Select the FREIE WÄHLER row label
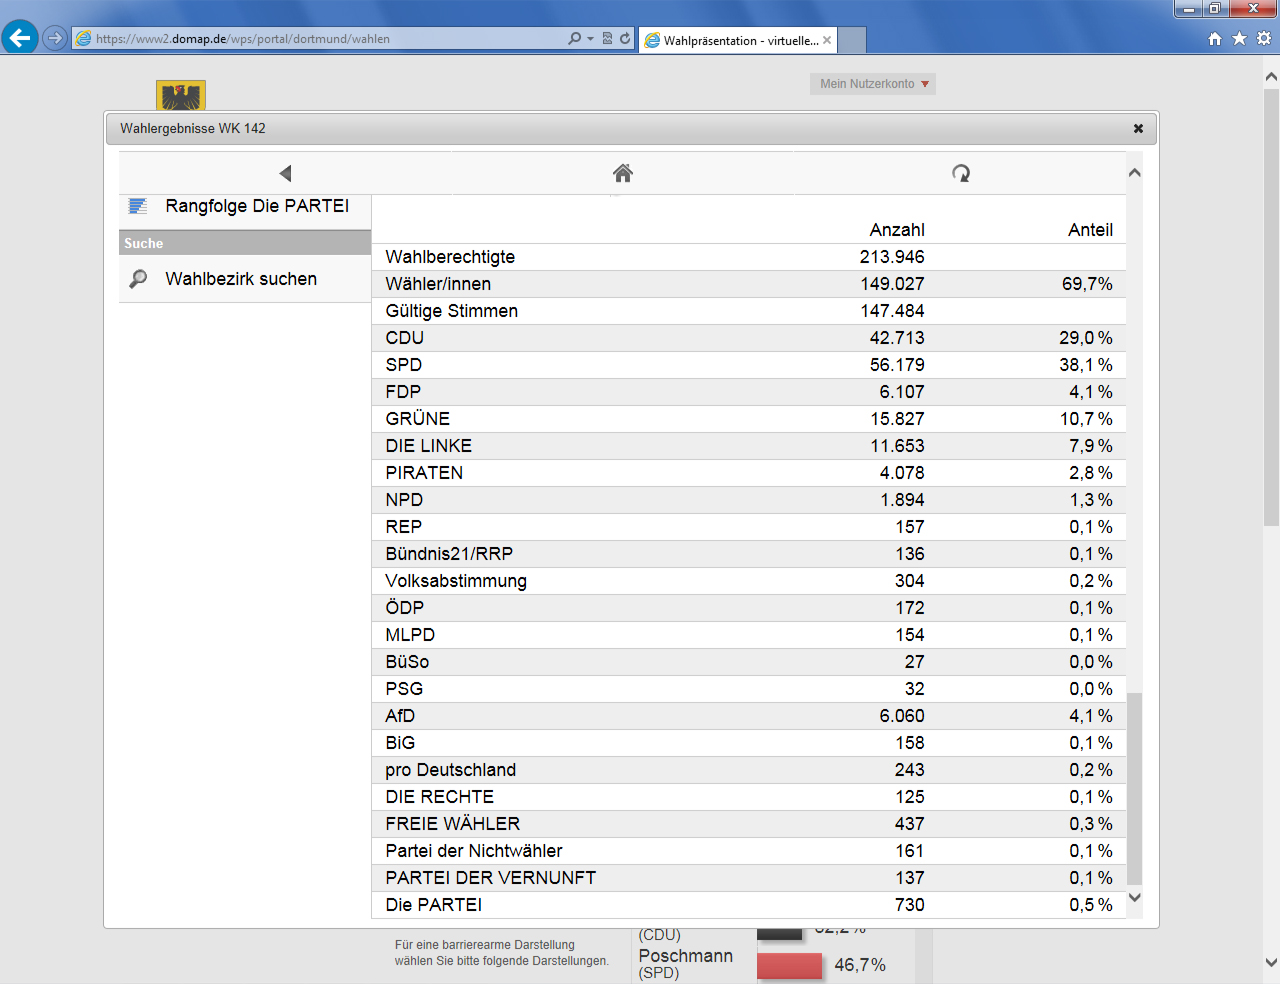 [453, 824]
